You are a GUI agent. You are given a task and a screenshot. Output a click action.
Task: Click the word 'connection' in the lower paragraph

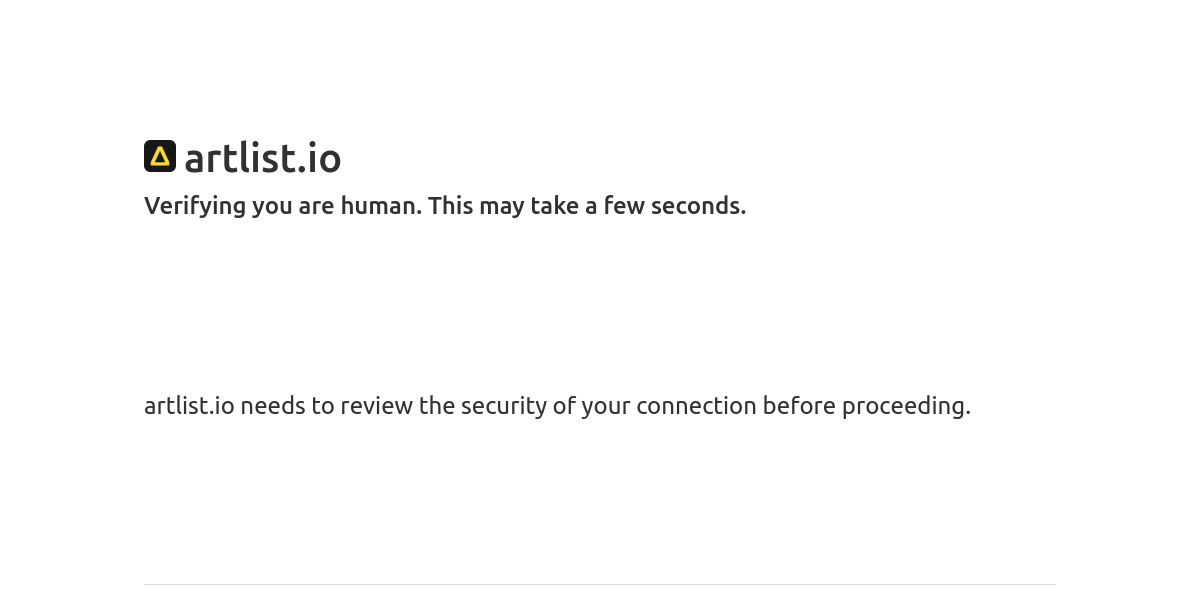tap(696, 405)
